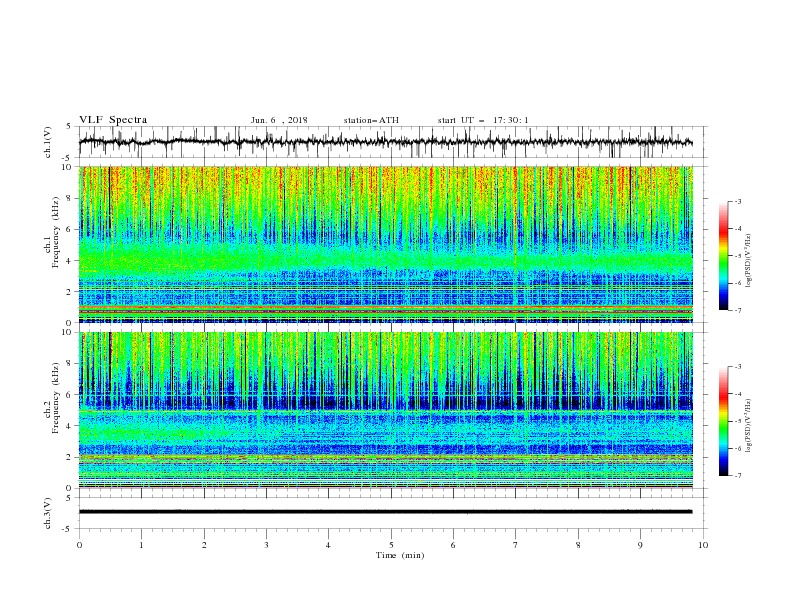This screenshot has width=792, height=612.
Task: Click the ch.2 "Frequency (kHz)" axis label
Action: (56, 398)
